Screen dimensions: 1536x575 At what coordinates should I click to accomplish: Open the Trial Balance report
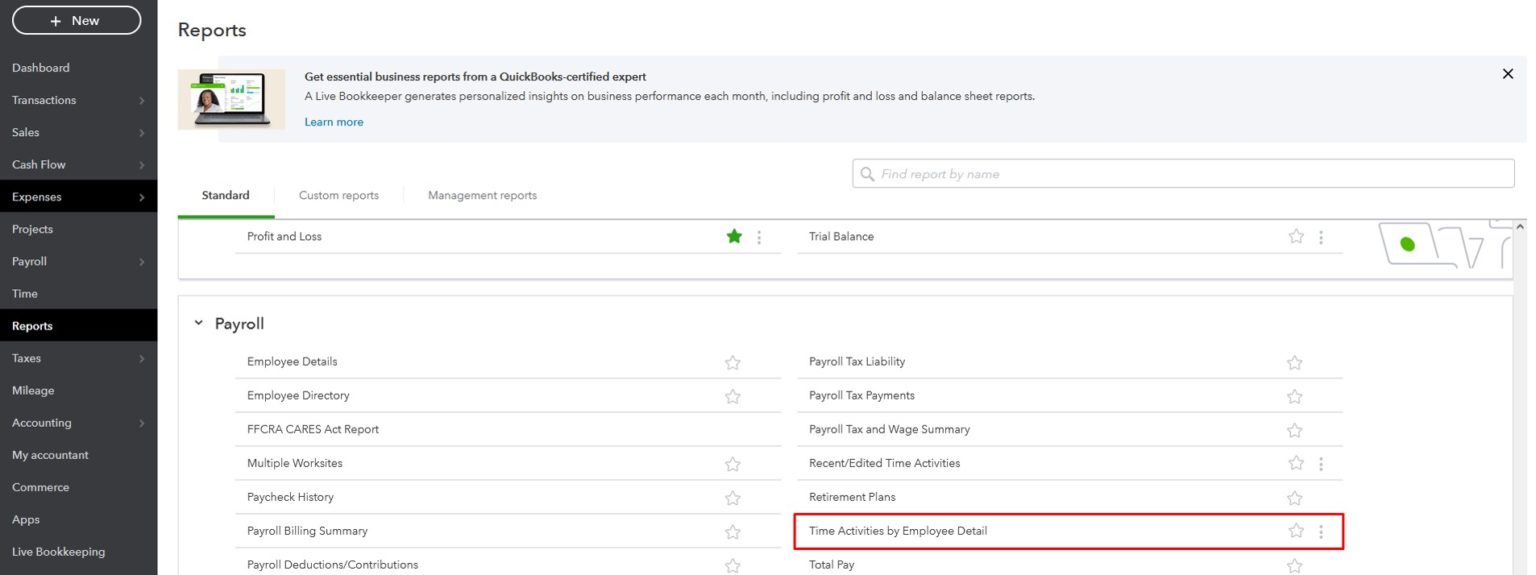tap(841, 236)
